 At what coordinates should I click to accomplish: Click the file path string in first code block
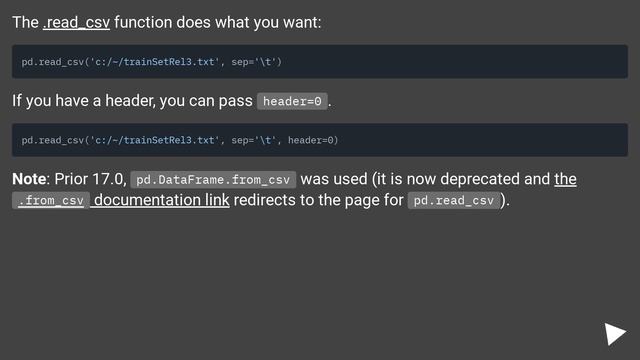click(157, 62)
